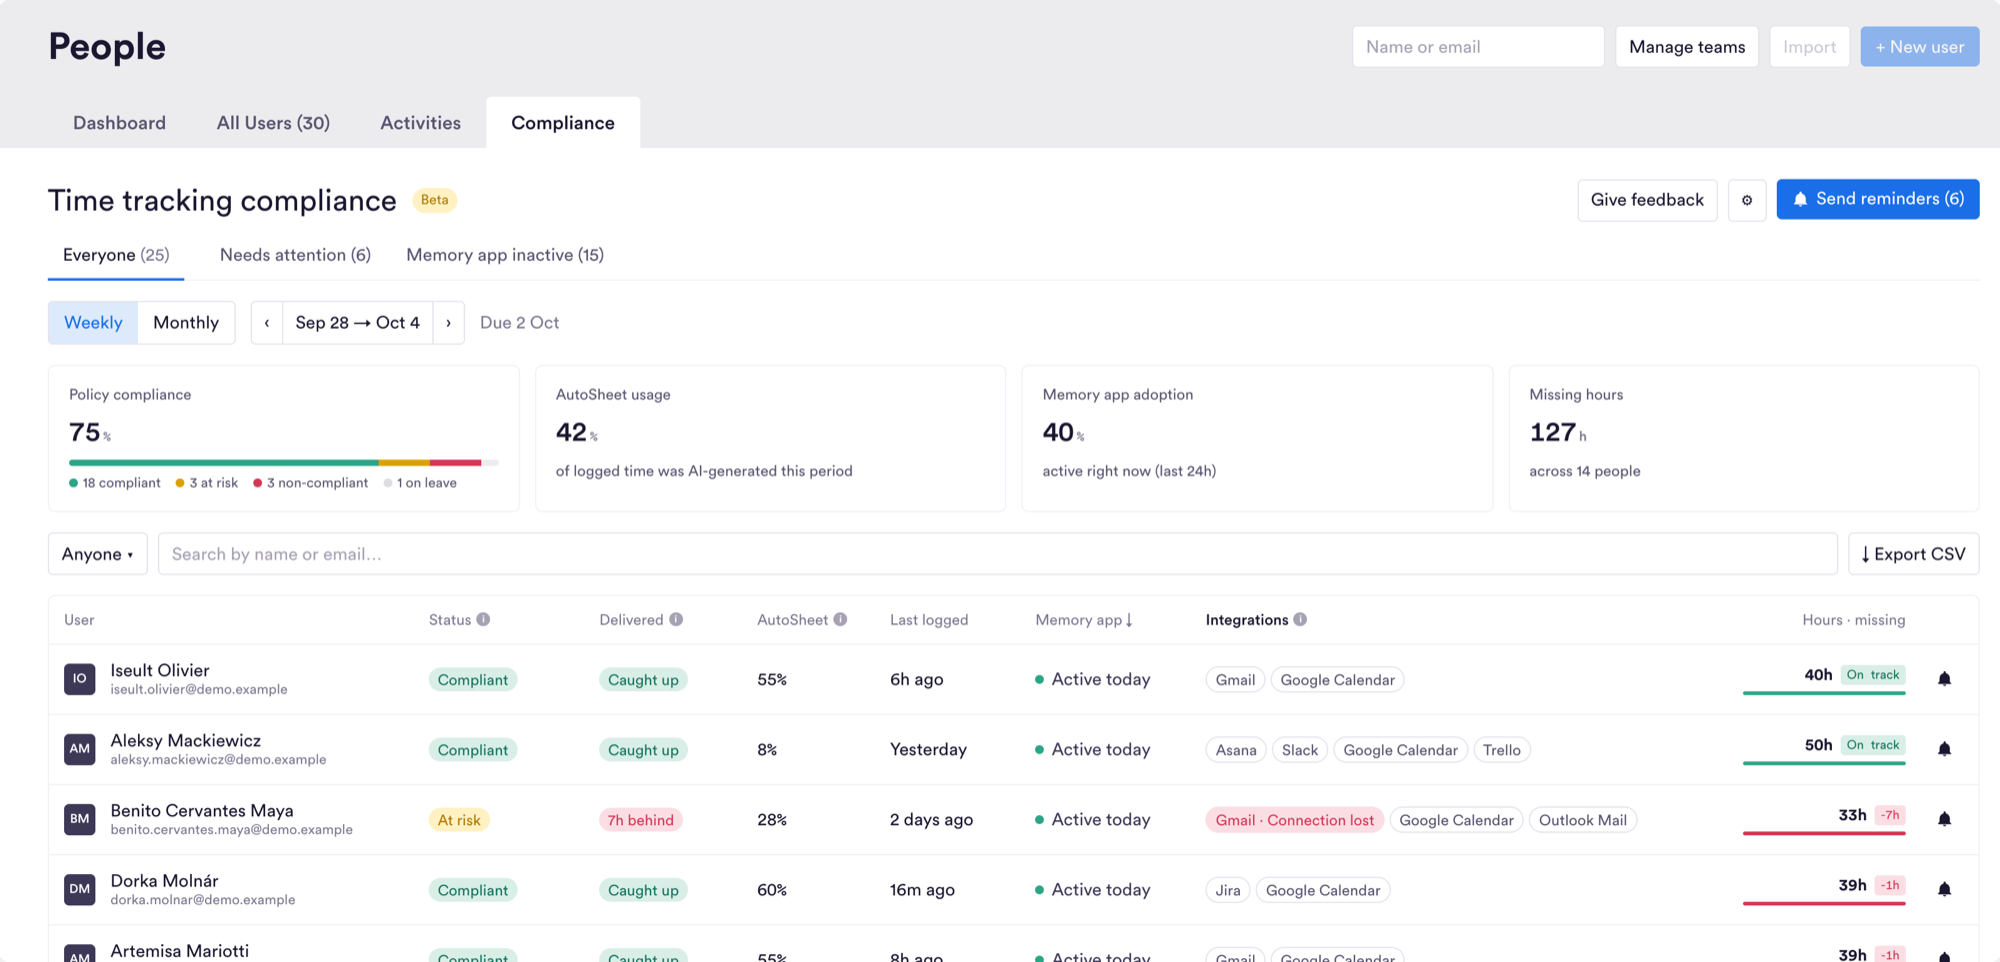Click the 3 non-compliant legend item
2000x962 pixels.
311,483
